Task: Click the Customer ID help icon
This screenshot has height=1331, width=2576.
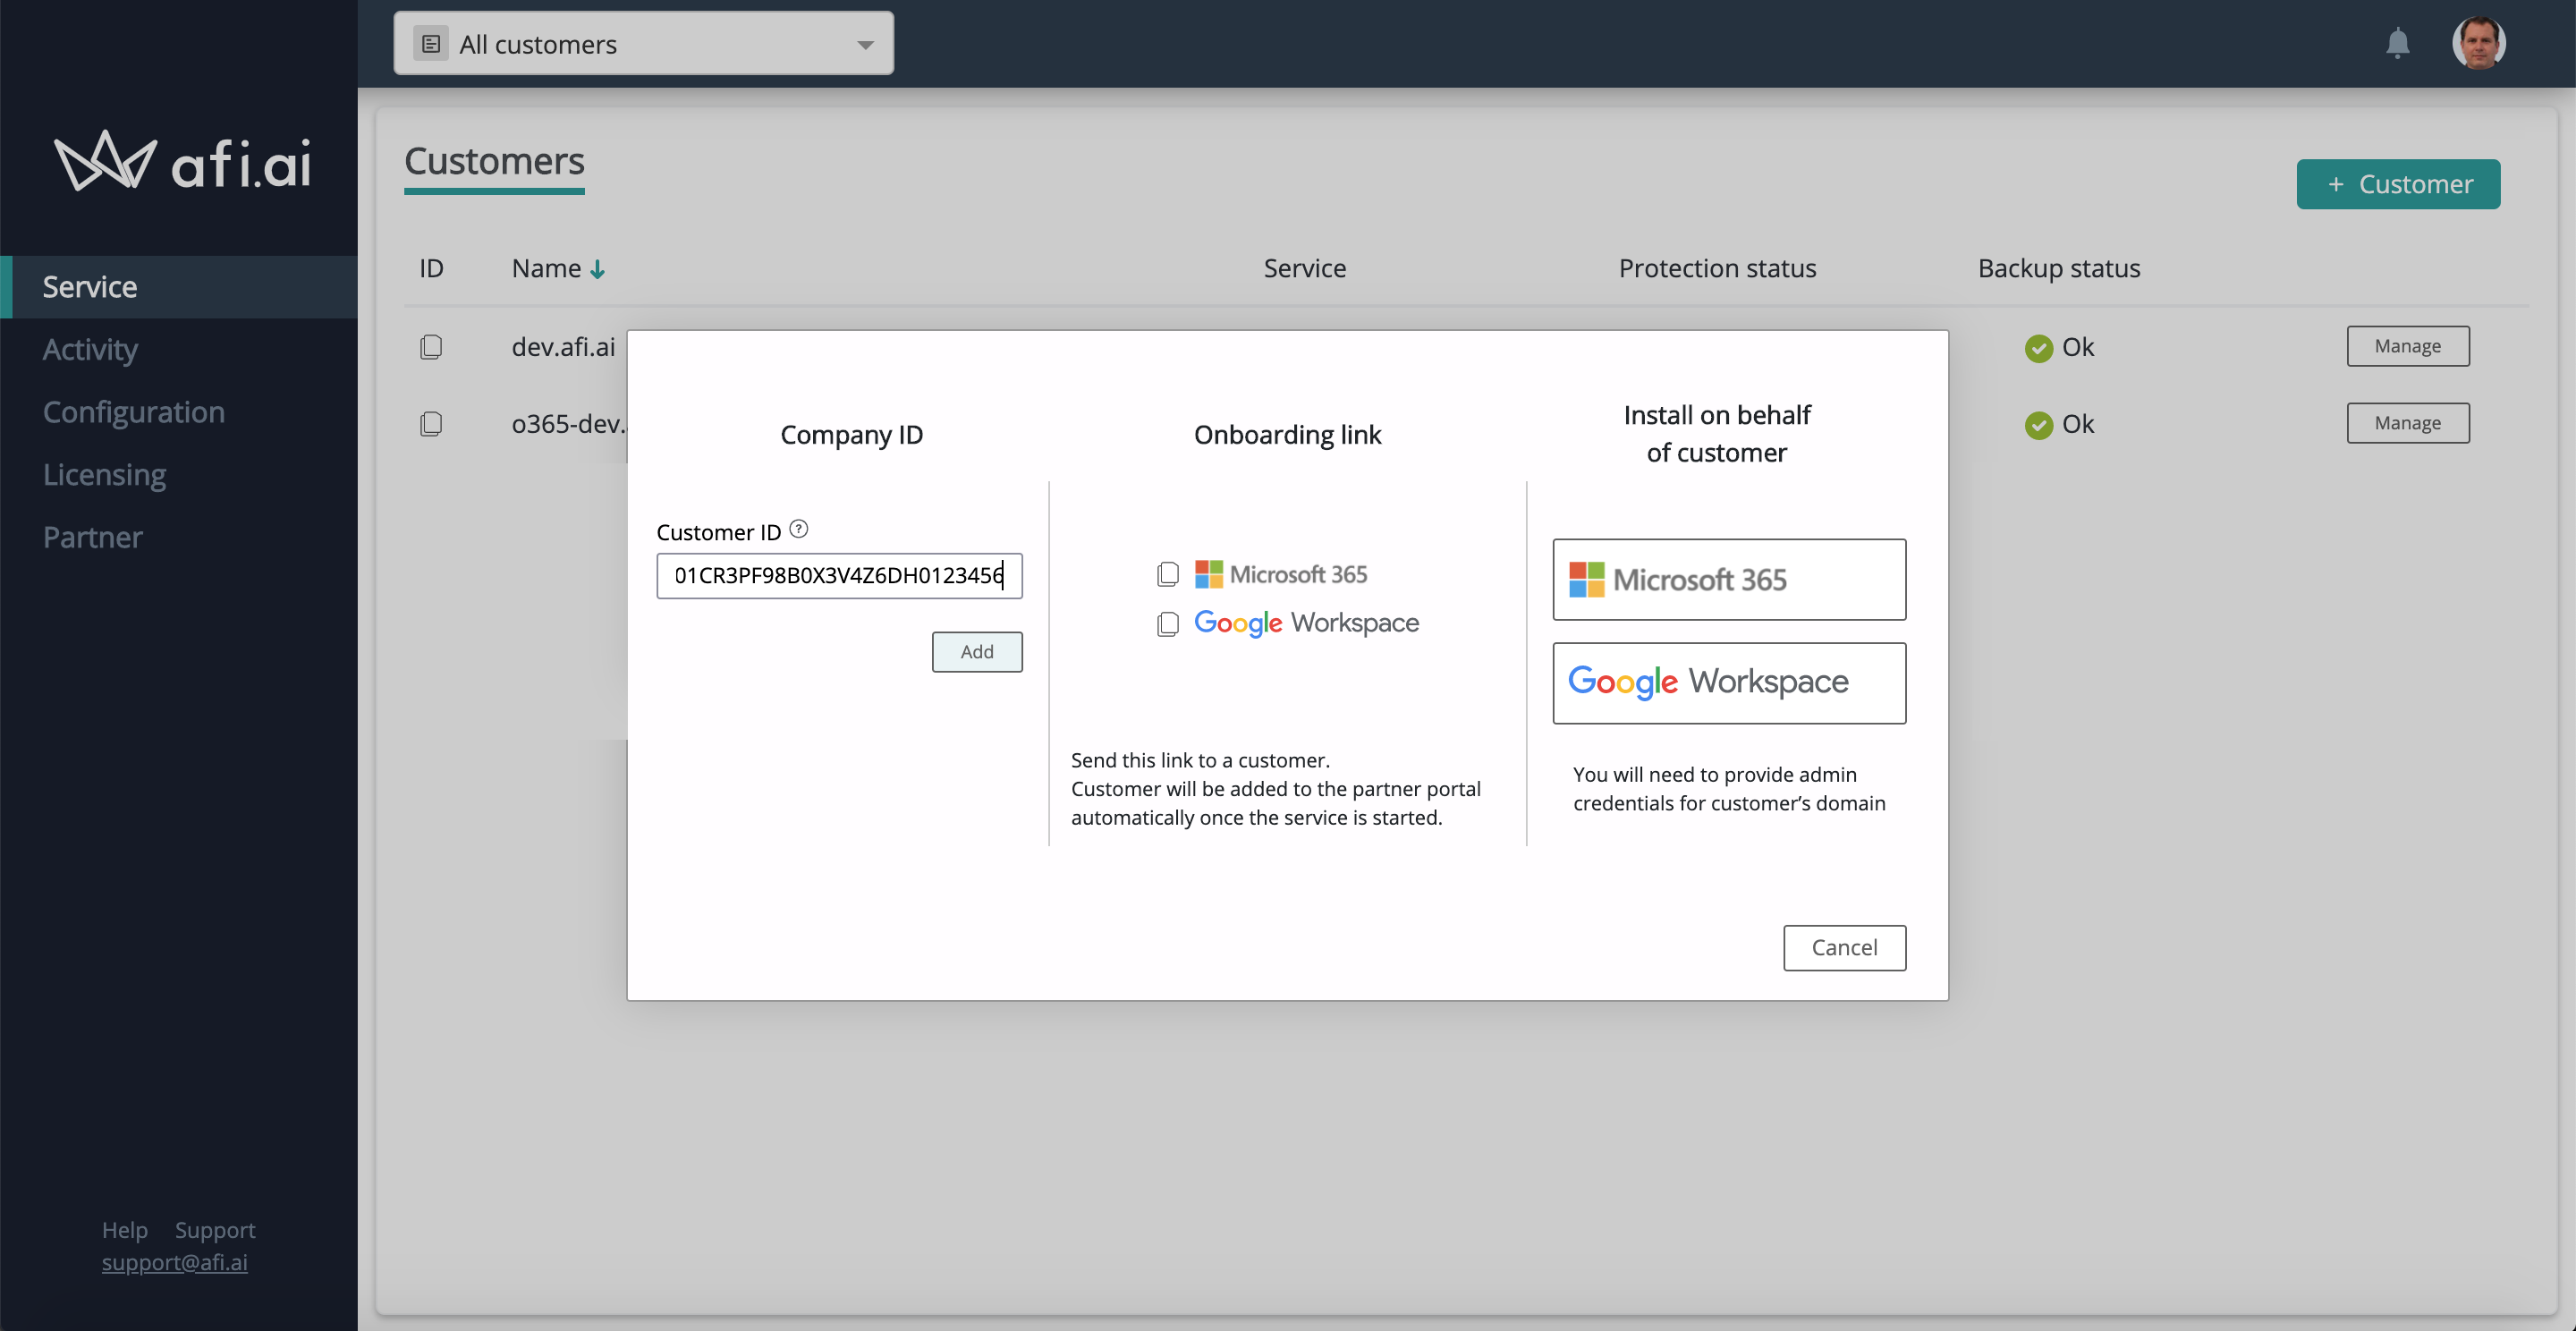Action: click(x=798, y=529)
